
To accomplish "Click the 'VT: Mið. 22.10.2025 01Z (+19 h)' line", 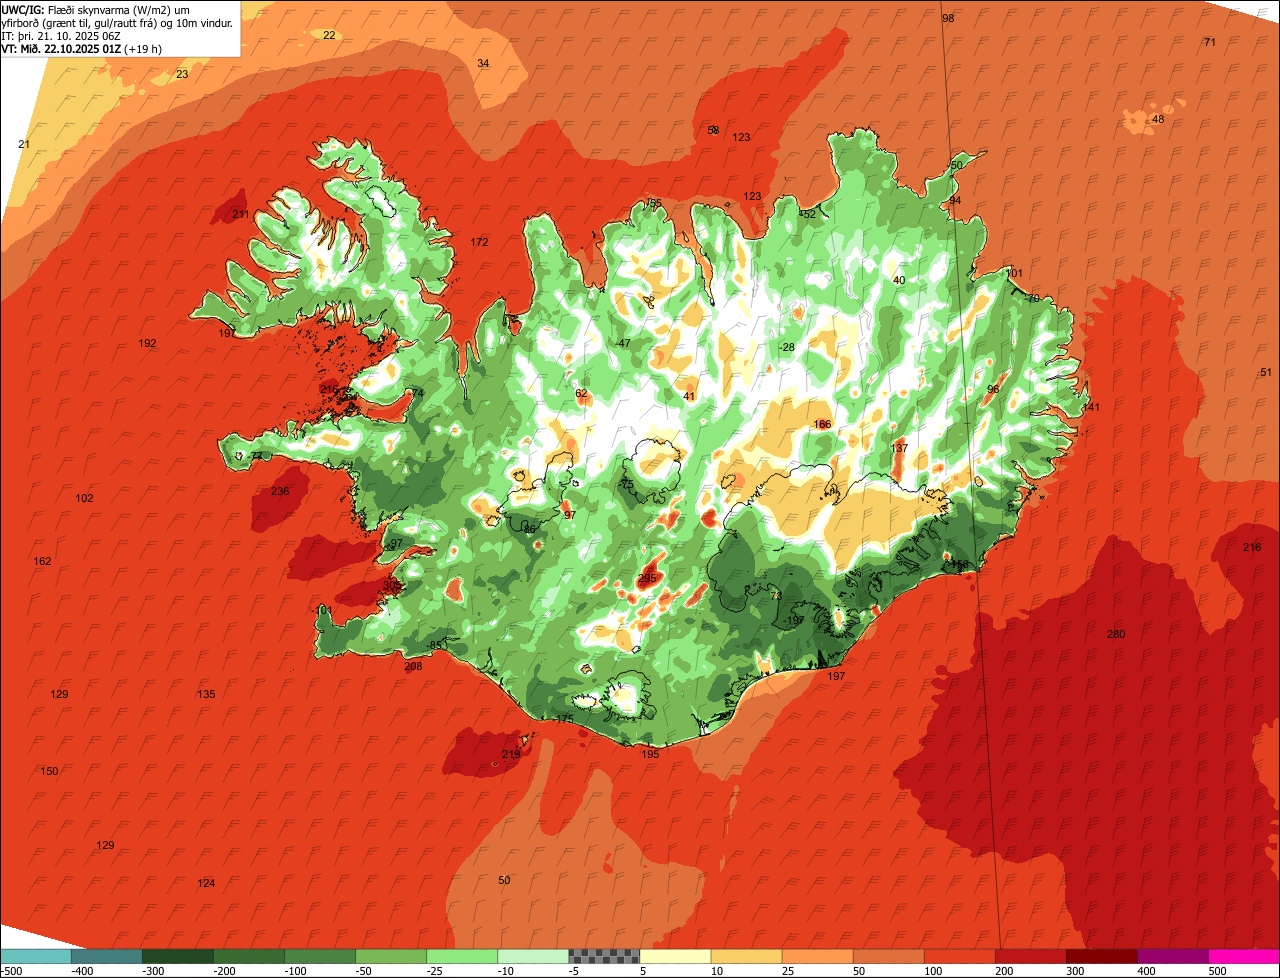I will point(82,48).
